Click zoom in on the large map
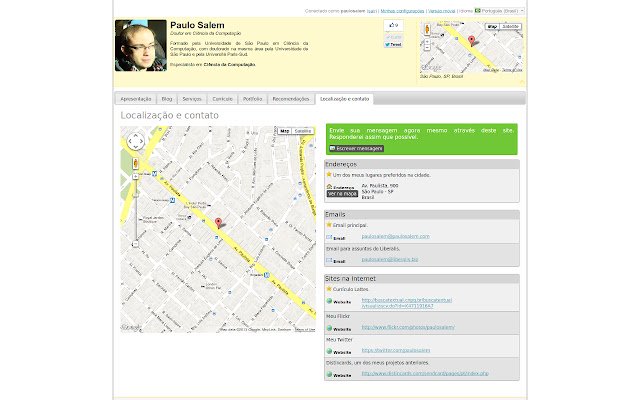 pos(136,177)
